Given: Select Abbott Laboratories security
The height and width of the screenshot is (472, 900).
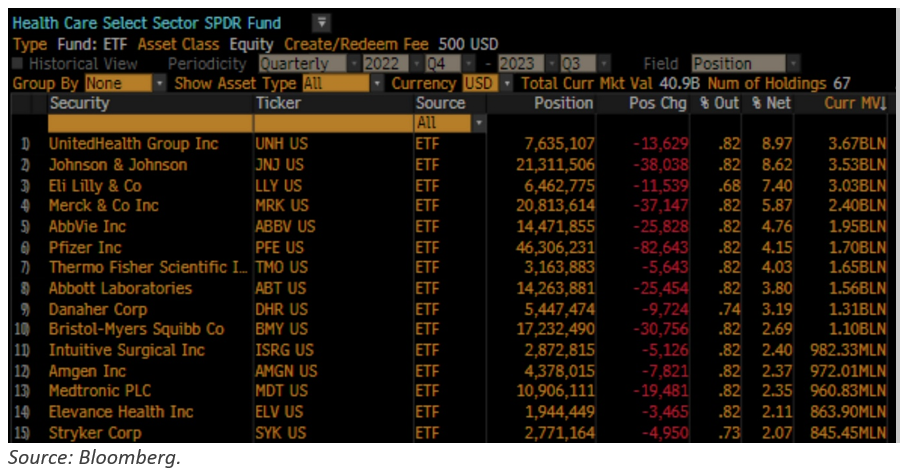Looking at the screenshot, I should tap(120, 288).
